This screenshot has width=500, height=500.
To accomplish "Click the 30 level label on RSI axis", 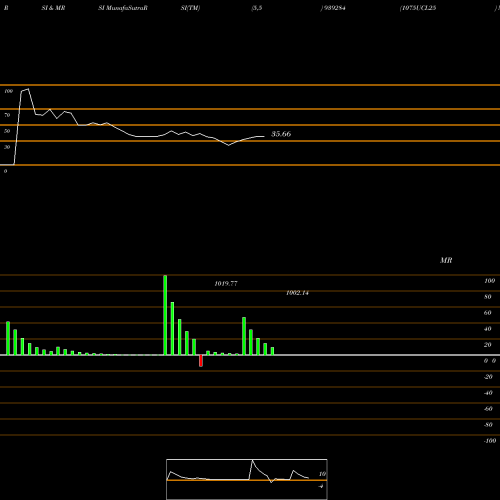I will (x=7, y=147).
